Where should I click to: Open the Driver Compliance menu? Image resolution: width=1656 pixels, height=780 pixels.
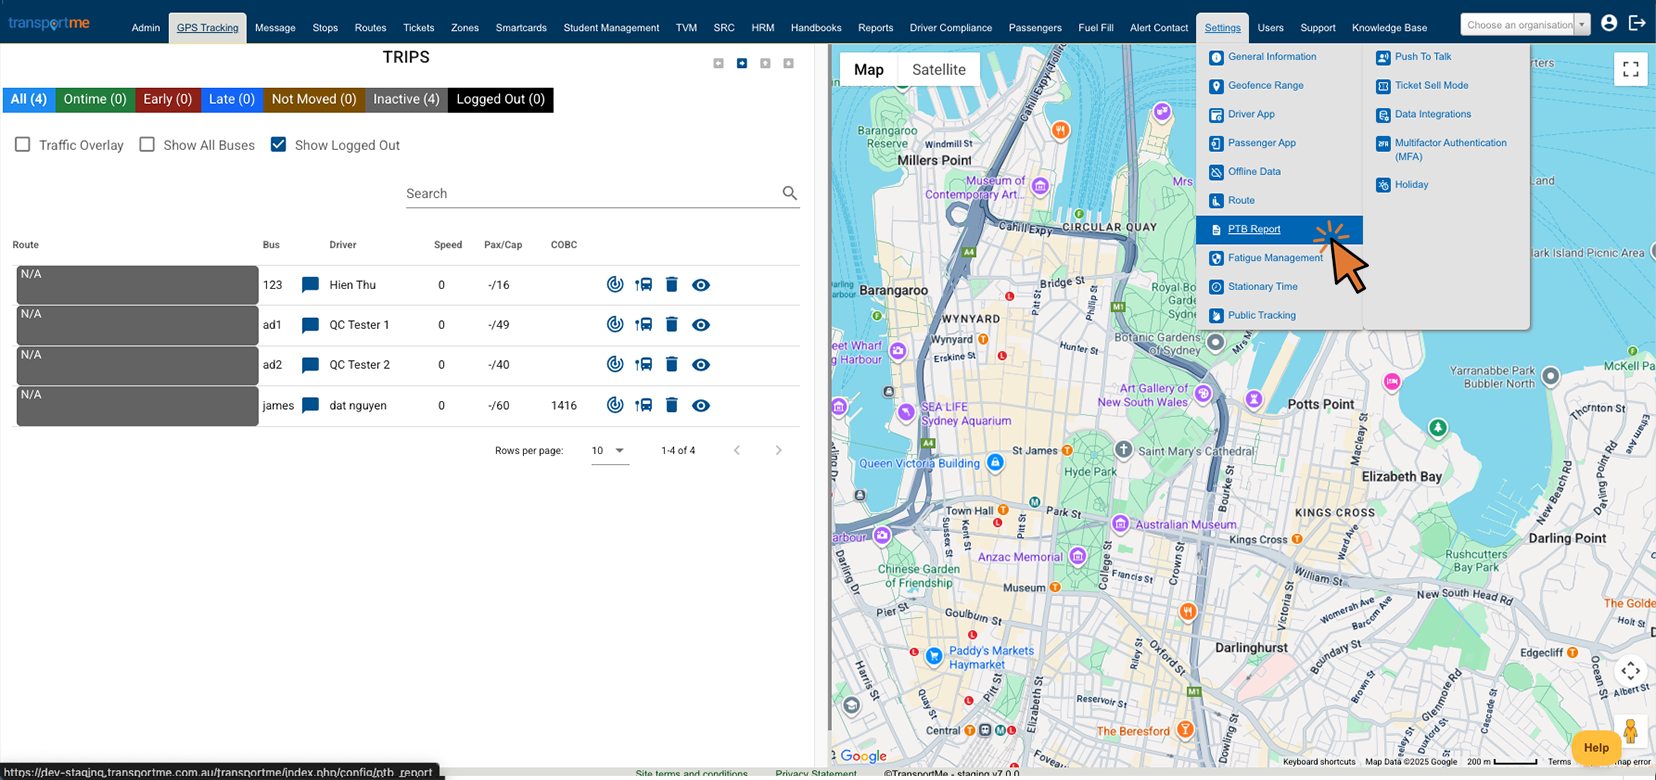951,28
